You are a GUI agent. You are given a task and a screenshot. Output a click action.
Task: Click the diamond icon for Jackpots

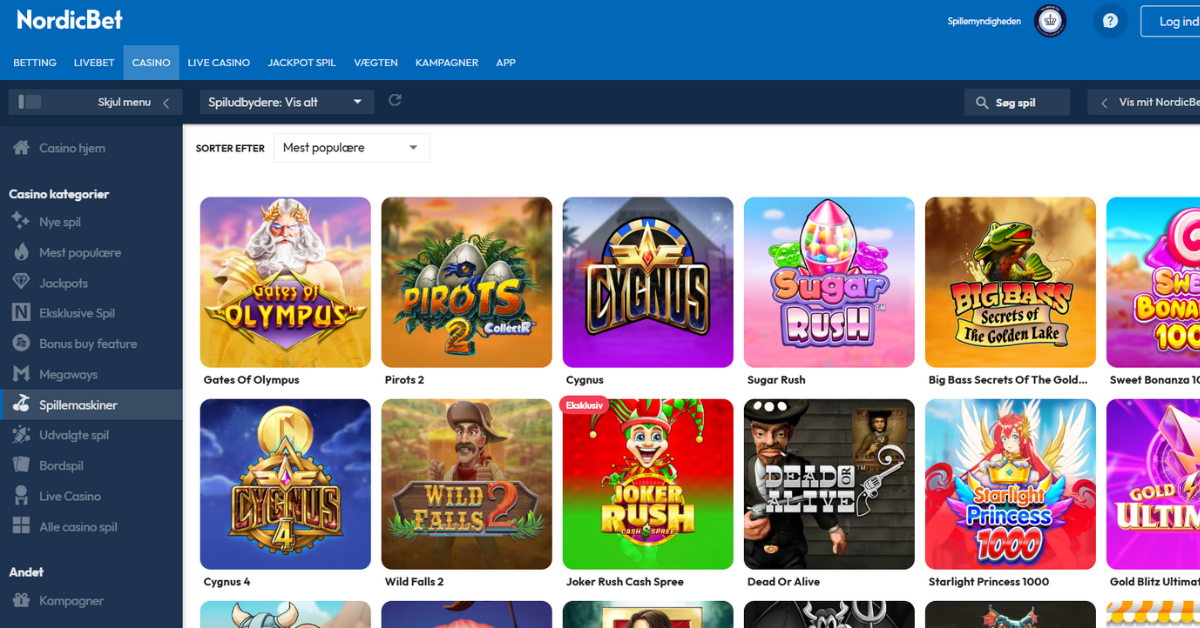point(20,283)
